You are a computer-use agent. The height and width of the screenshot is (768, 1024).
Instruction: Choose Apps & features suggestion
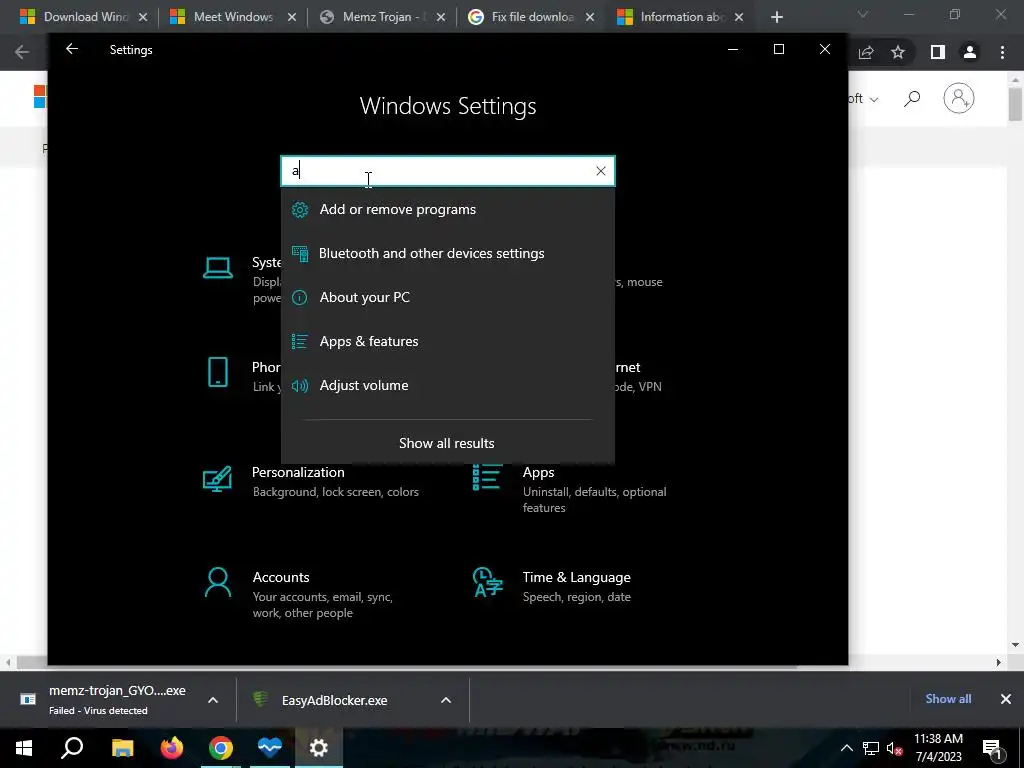447,341
